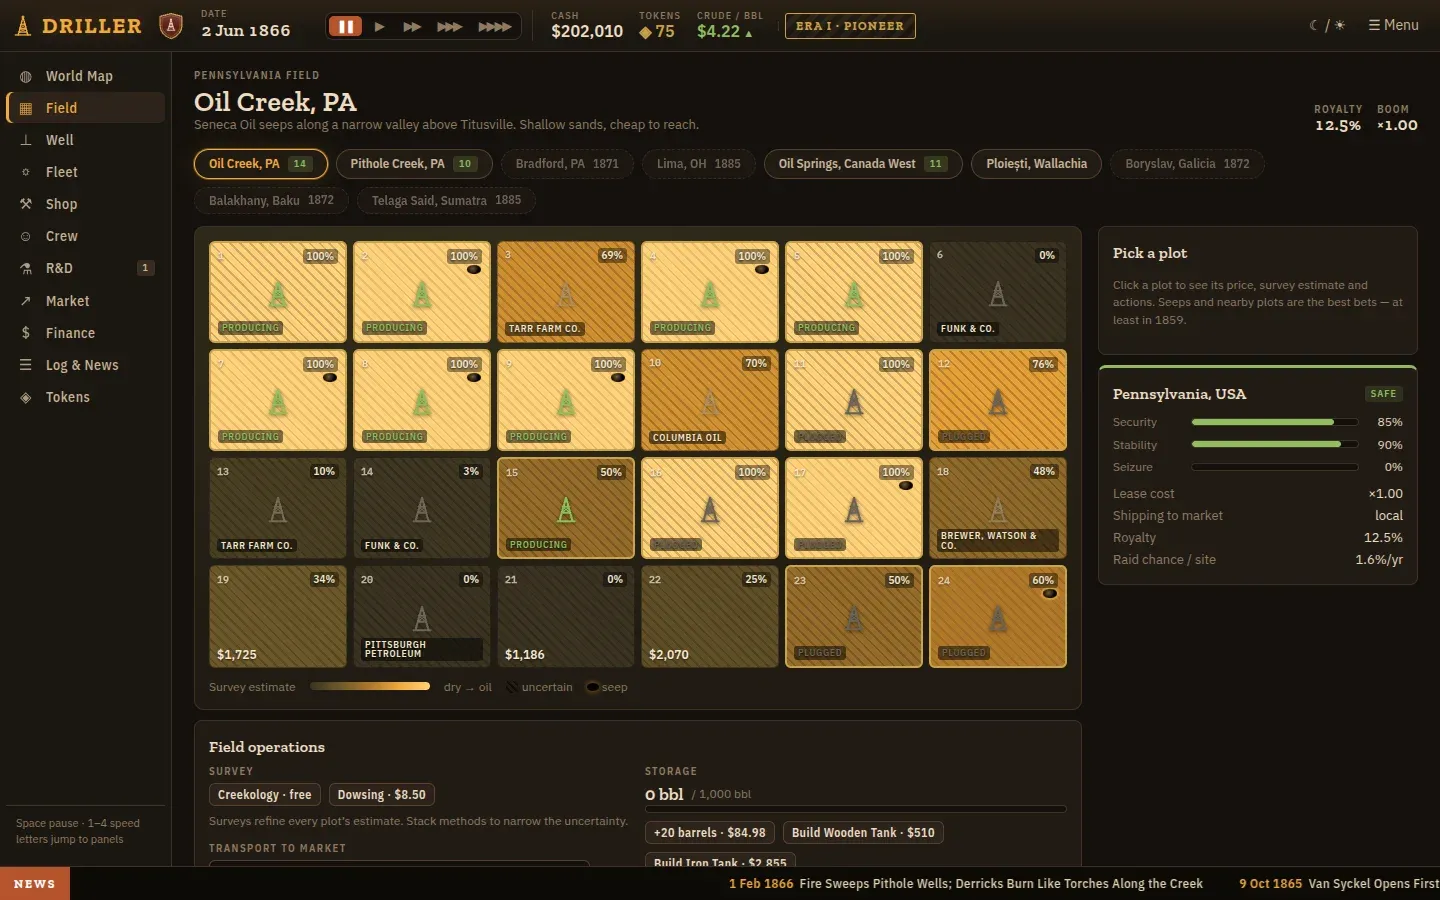
Task: Click the Survey estimate gradient bar
Action: 370,687
